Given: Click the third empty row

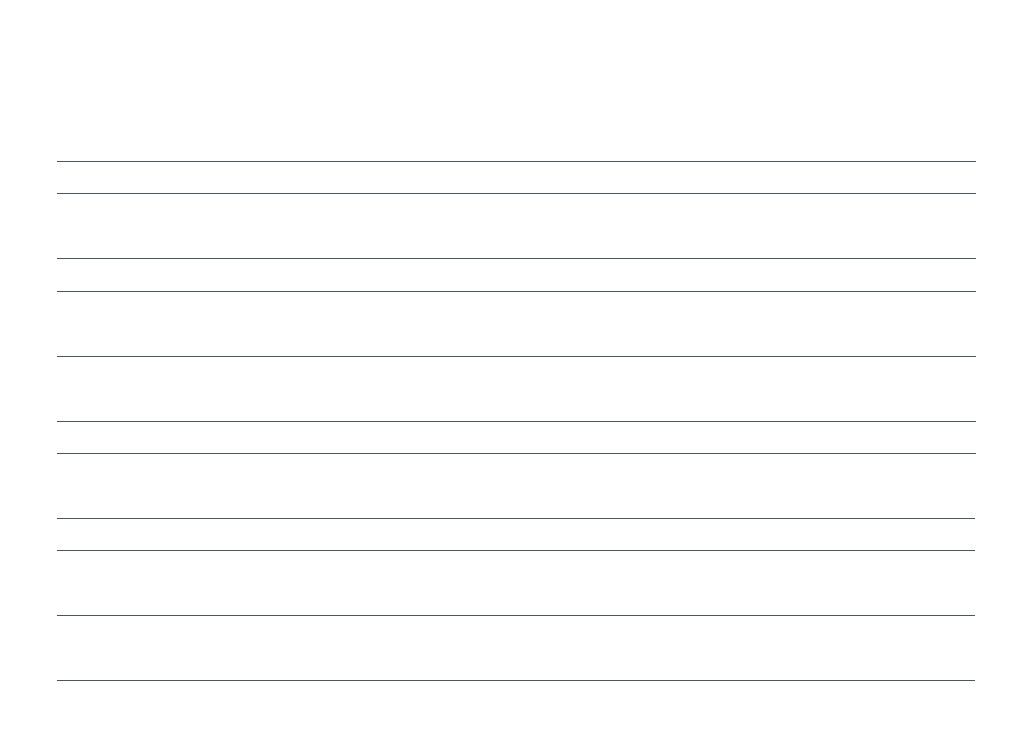Looking at the screenshot, I should point(516,275).
